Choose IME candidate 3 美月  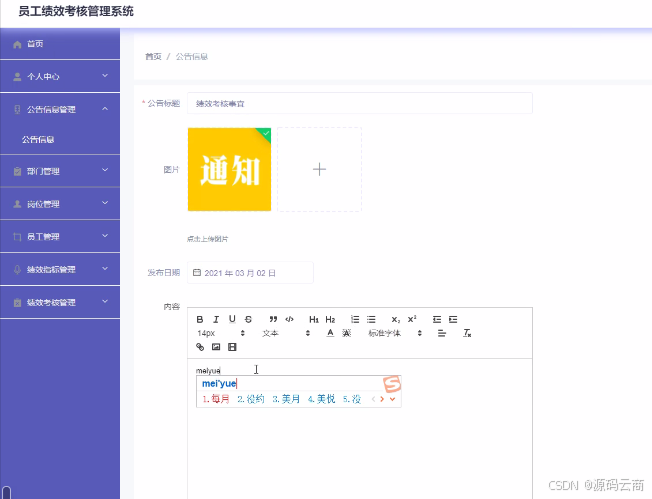pos(286,399)
